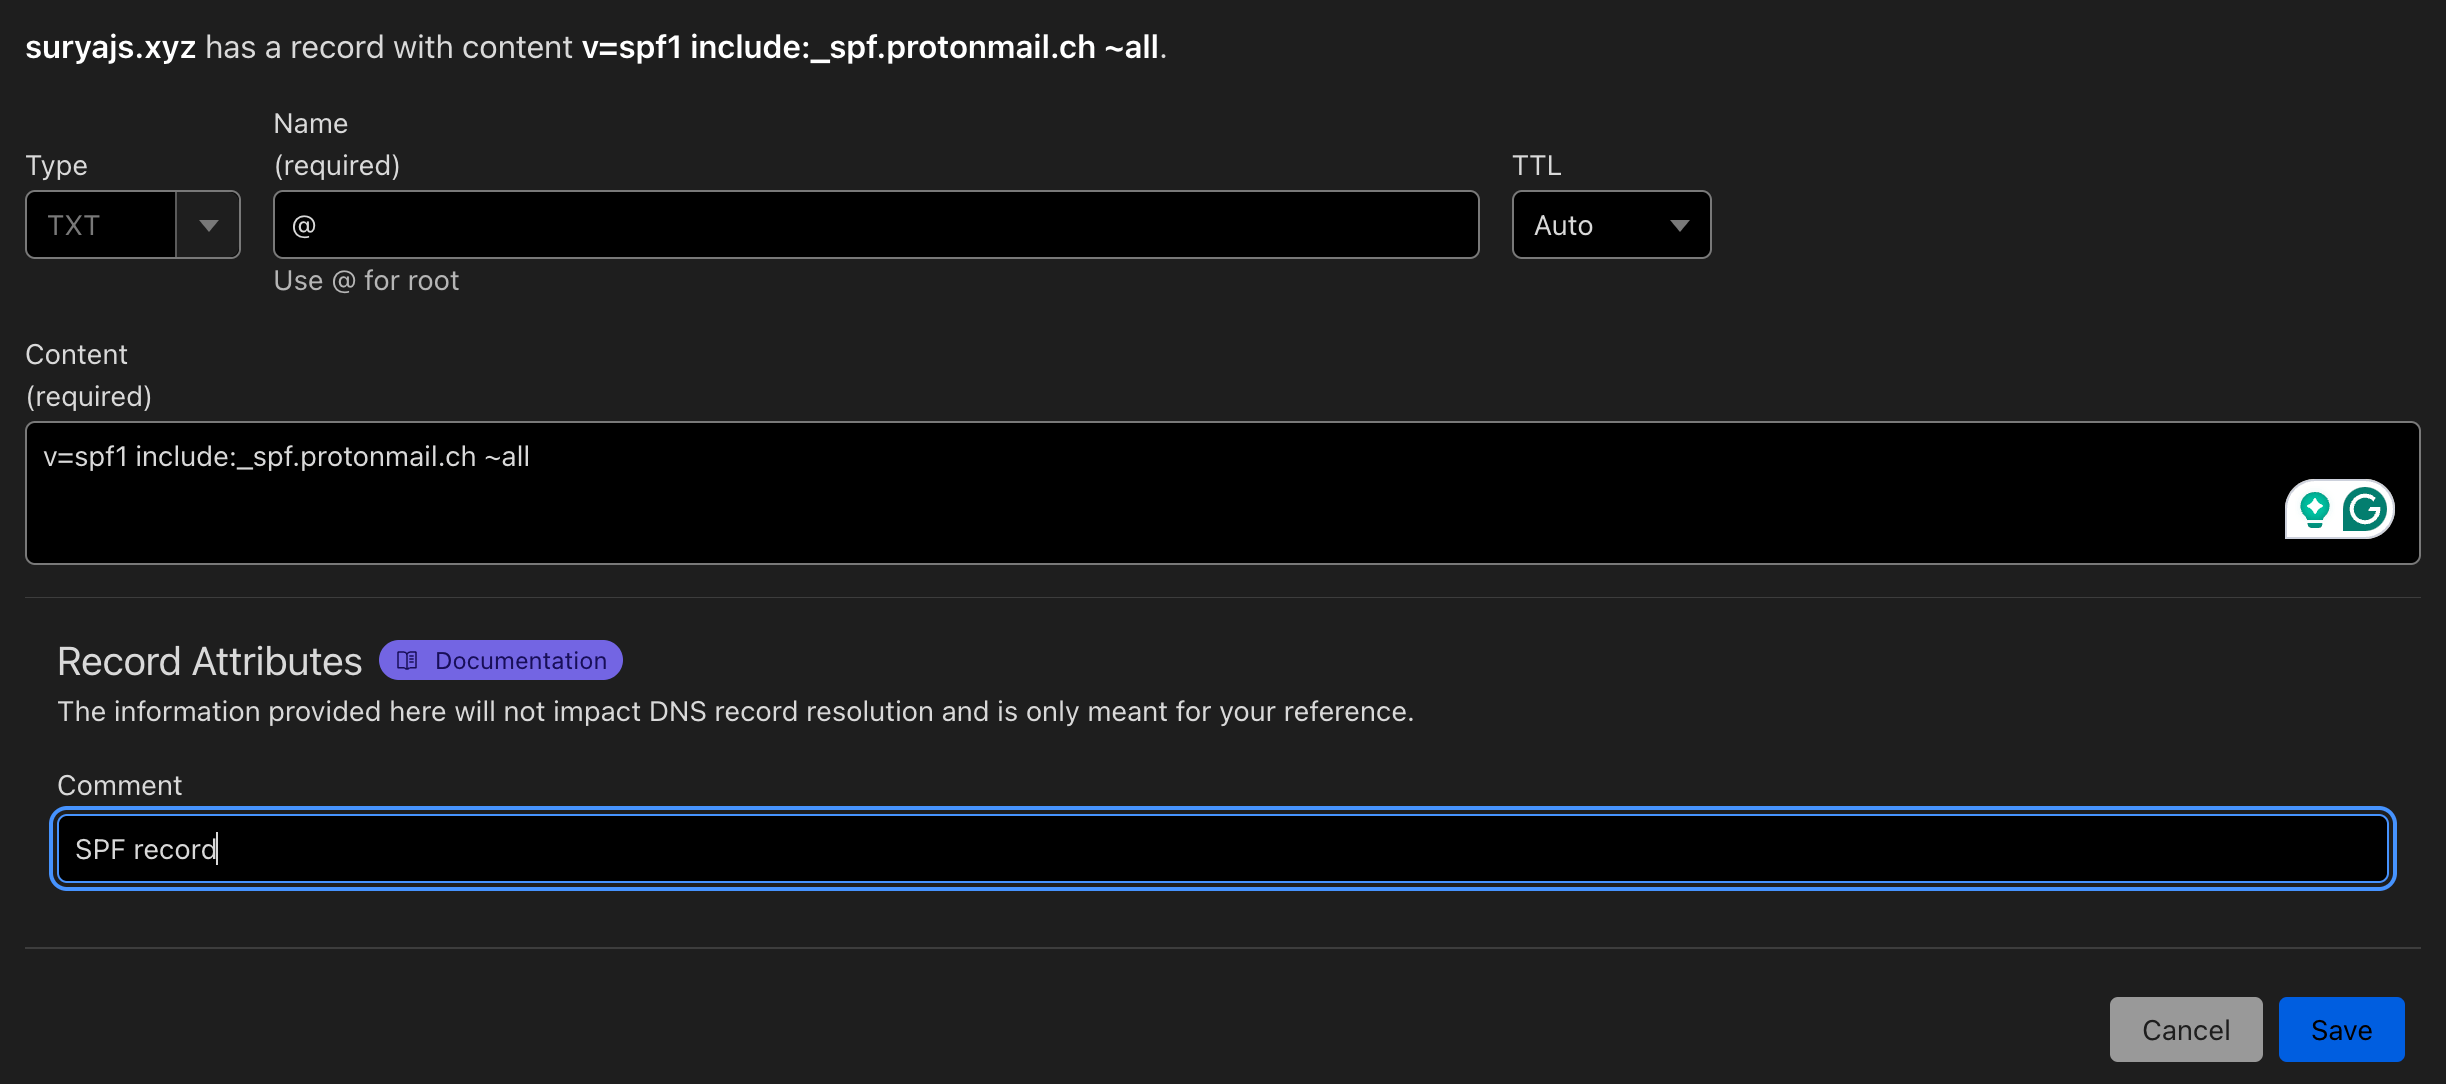Click the DNS resolution reference note text
Screen dimensions: 2446x1084
[735, 712]
